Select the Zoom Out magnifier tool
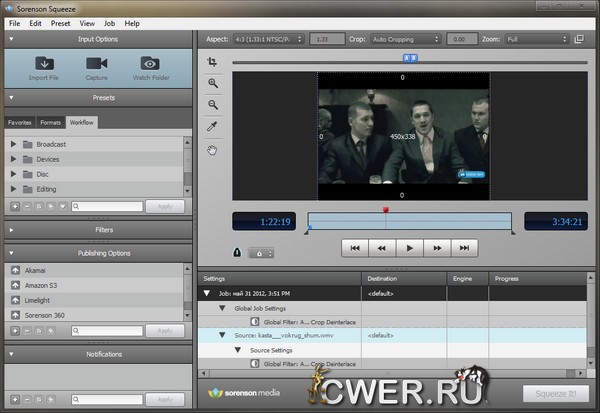This screenshot has width=600, height=413. coord(213,104)
